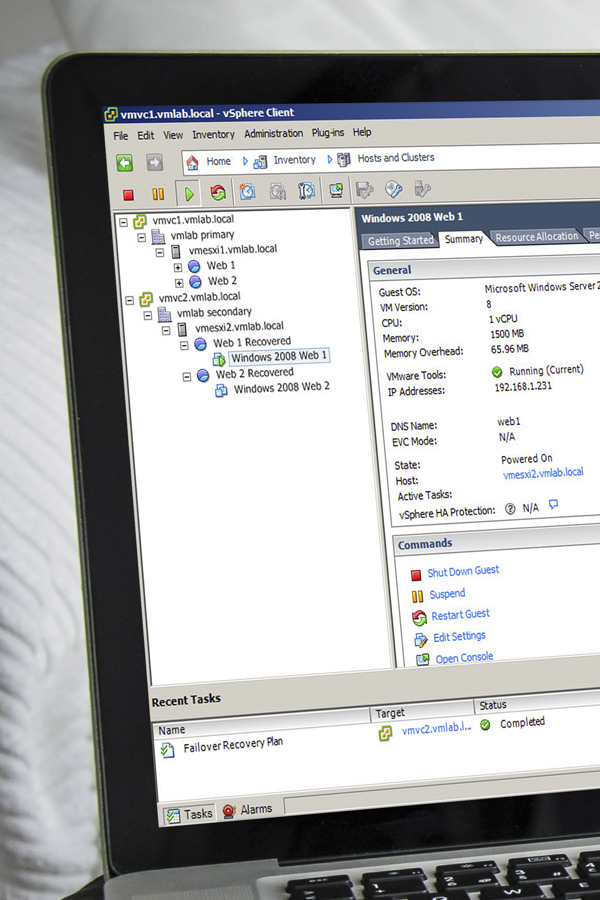
Task: Sort recent tasks by Status column header
Action: [x=537, y=703]
